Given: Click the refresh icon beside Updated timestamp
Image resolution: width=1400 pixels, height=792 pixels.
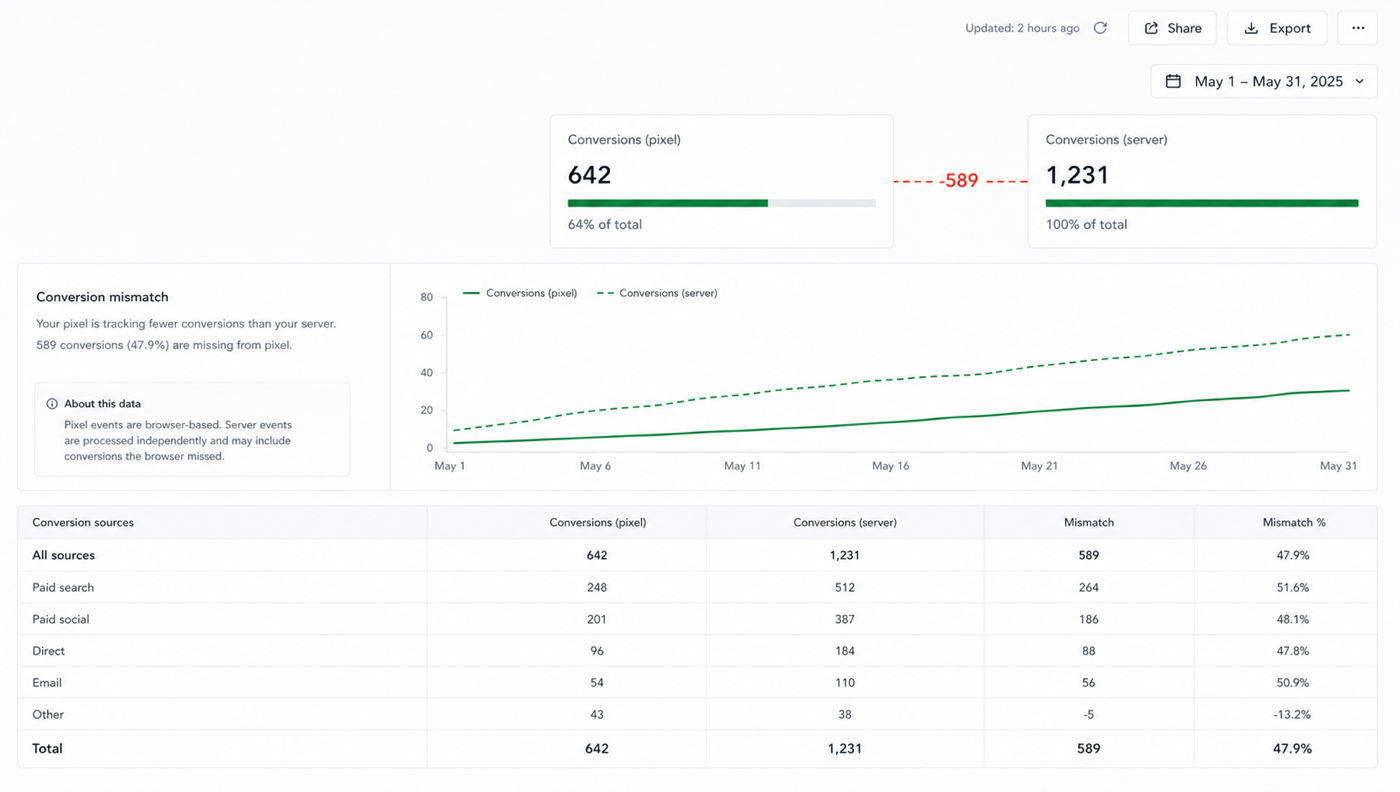Looking at the screenshot, I should pyautogui.click(x=1100, y=28).
